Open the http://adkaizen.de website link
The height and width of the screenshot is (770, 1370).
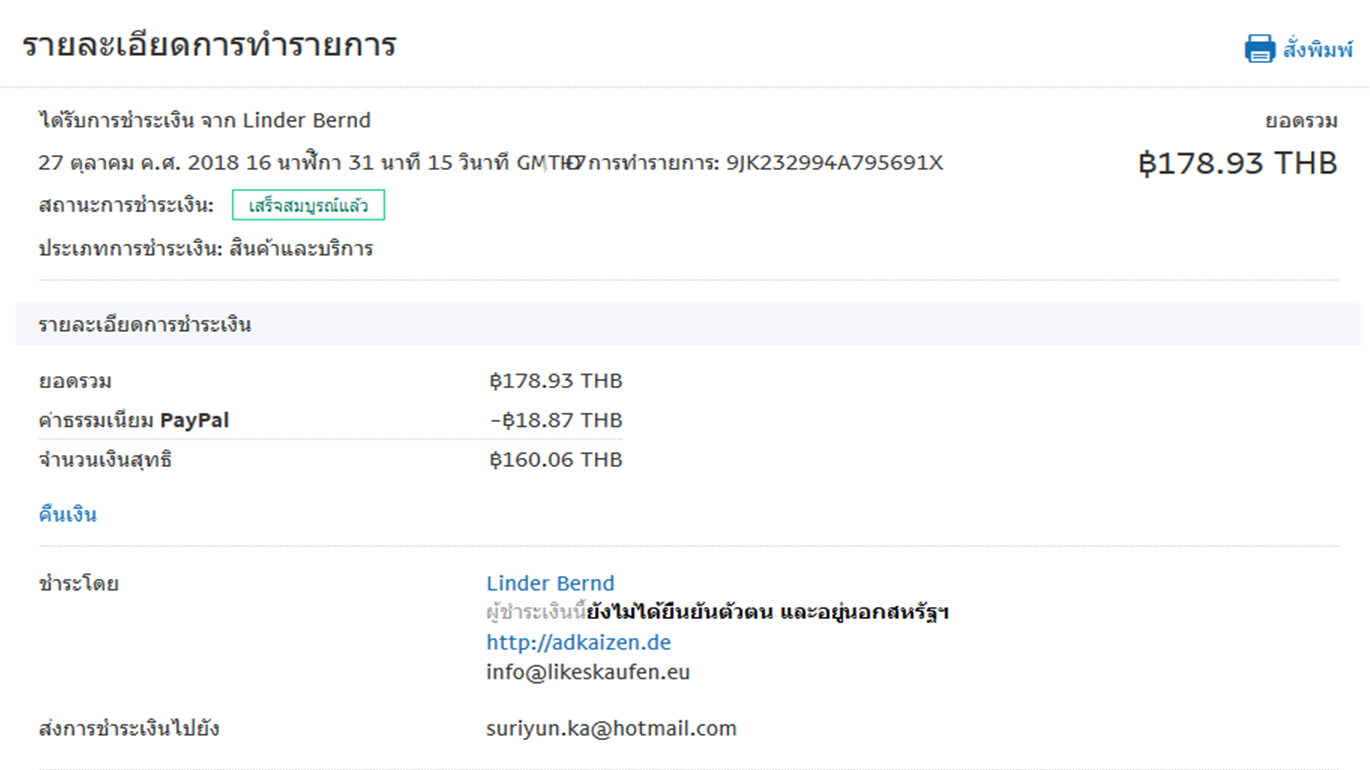point(578,642)
